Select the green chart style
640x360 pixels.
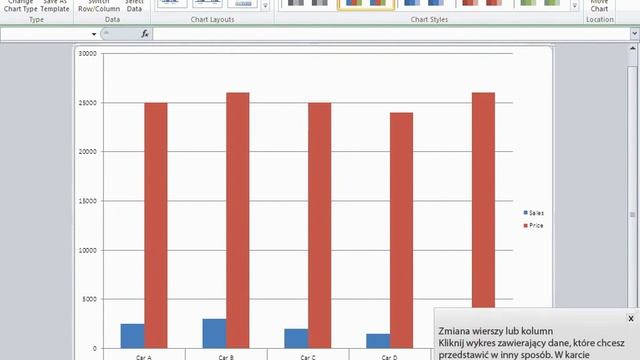click(x=540, y=3)
